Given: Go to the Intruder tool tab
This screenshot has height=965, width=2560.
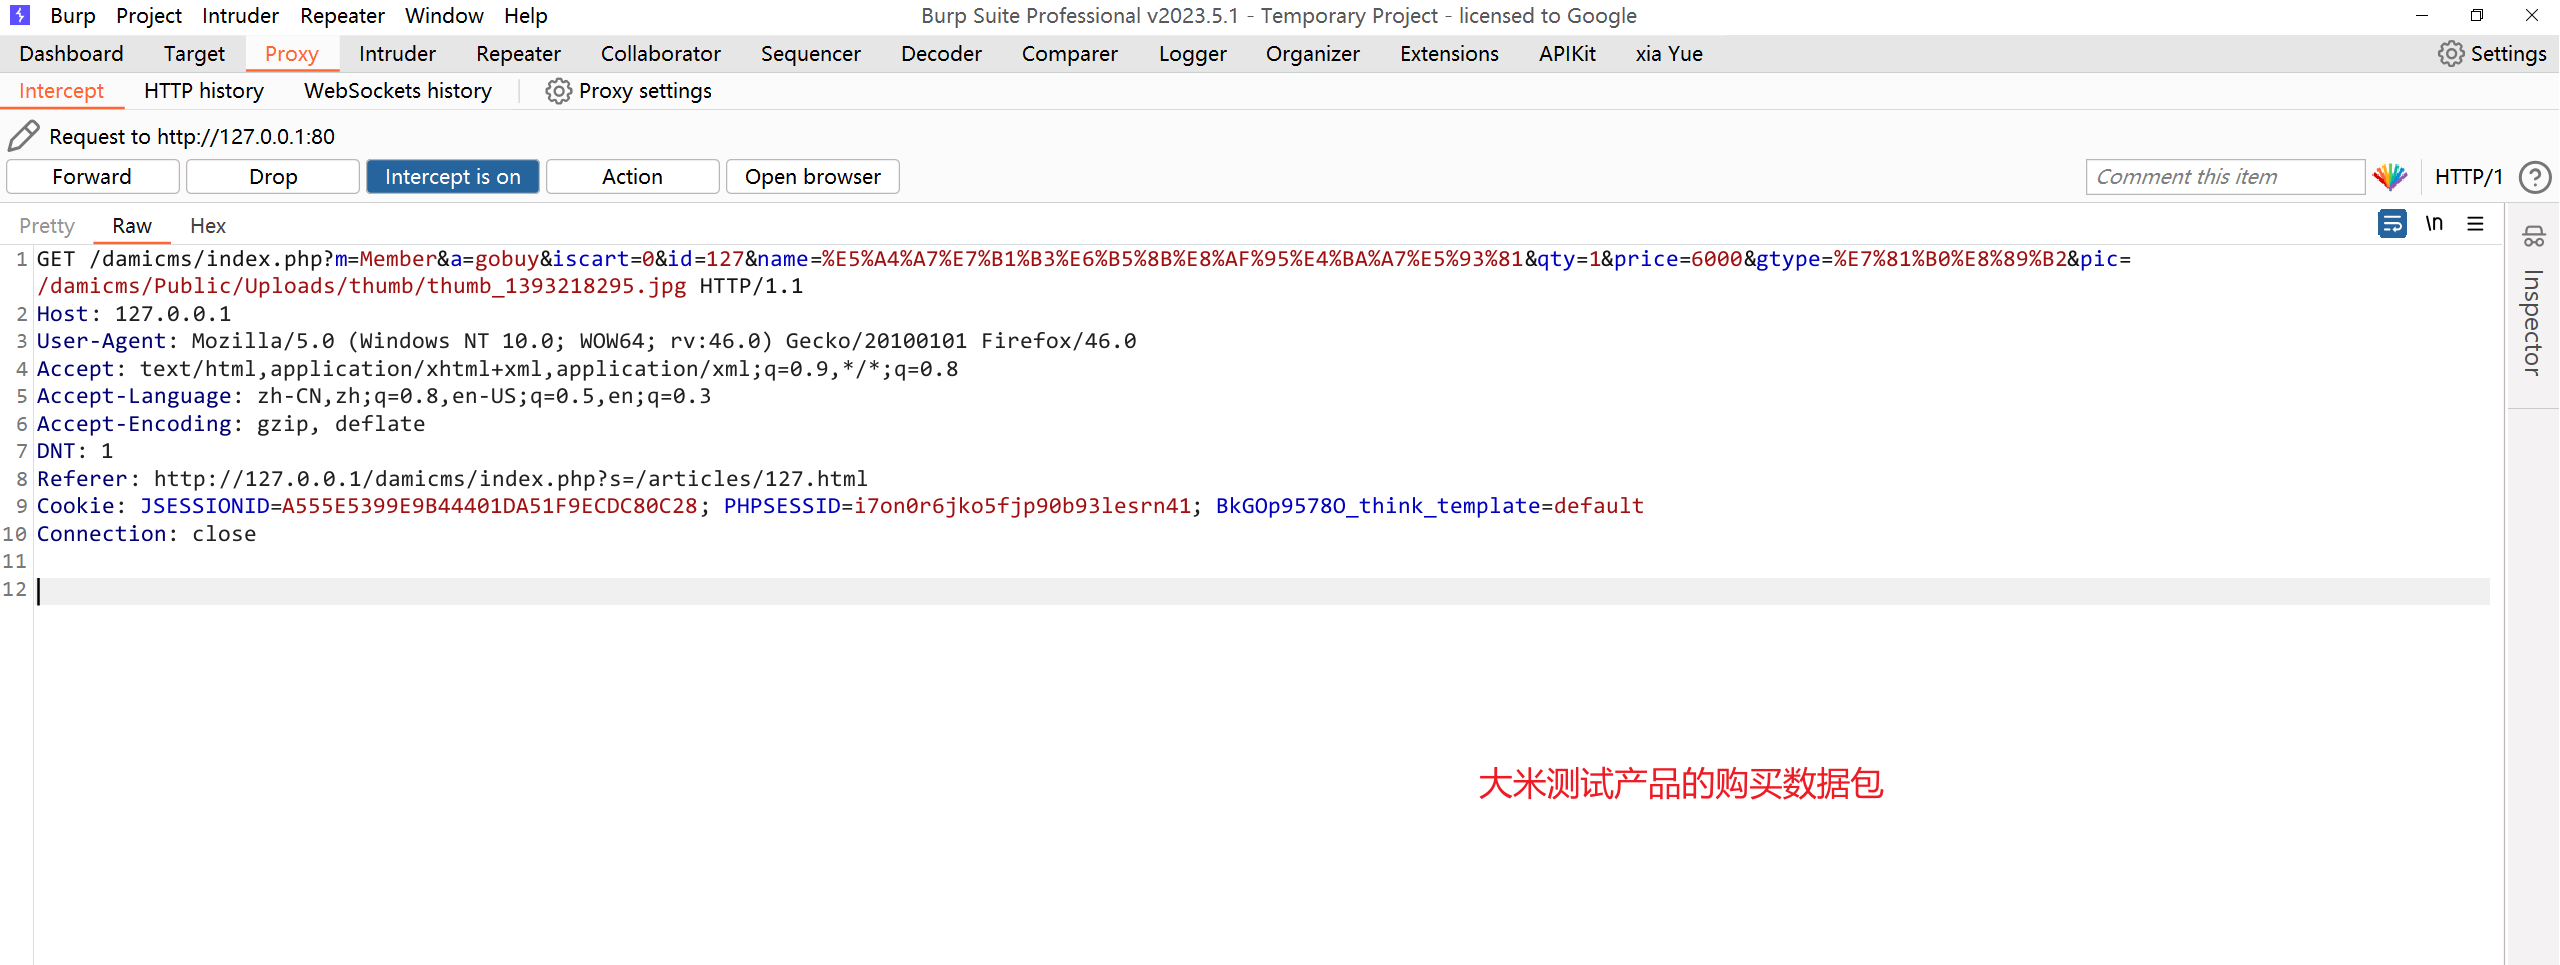Looking at the screenshot, I should pos(397,54).
